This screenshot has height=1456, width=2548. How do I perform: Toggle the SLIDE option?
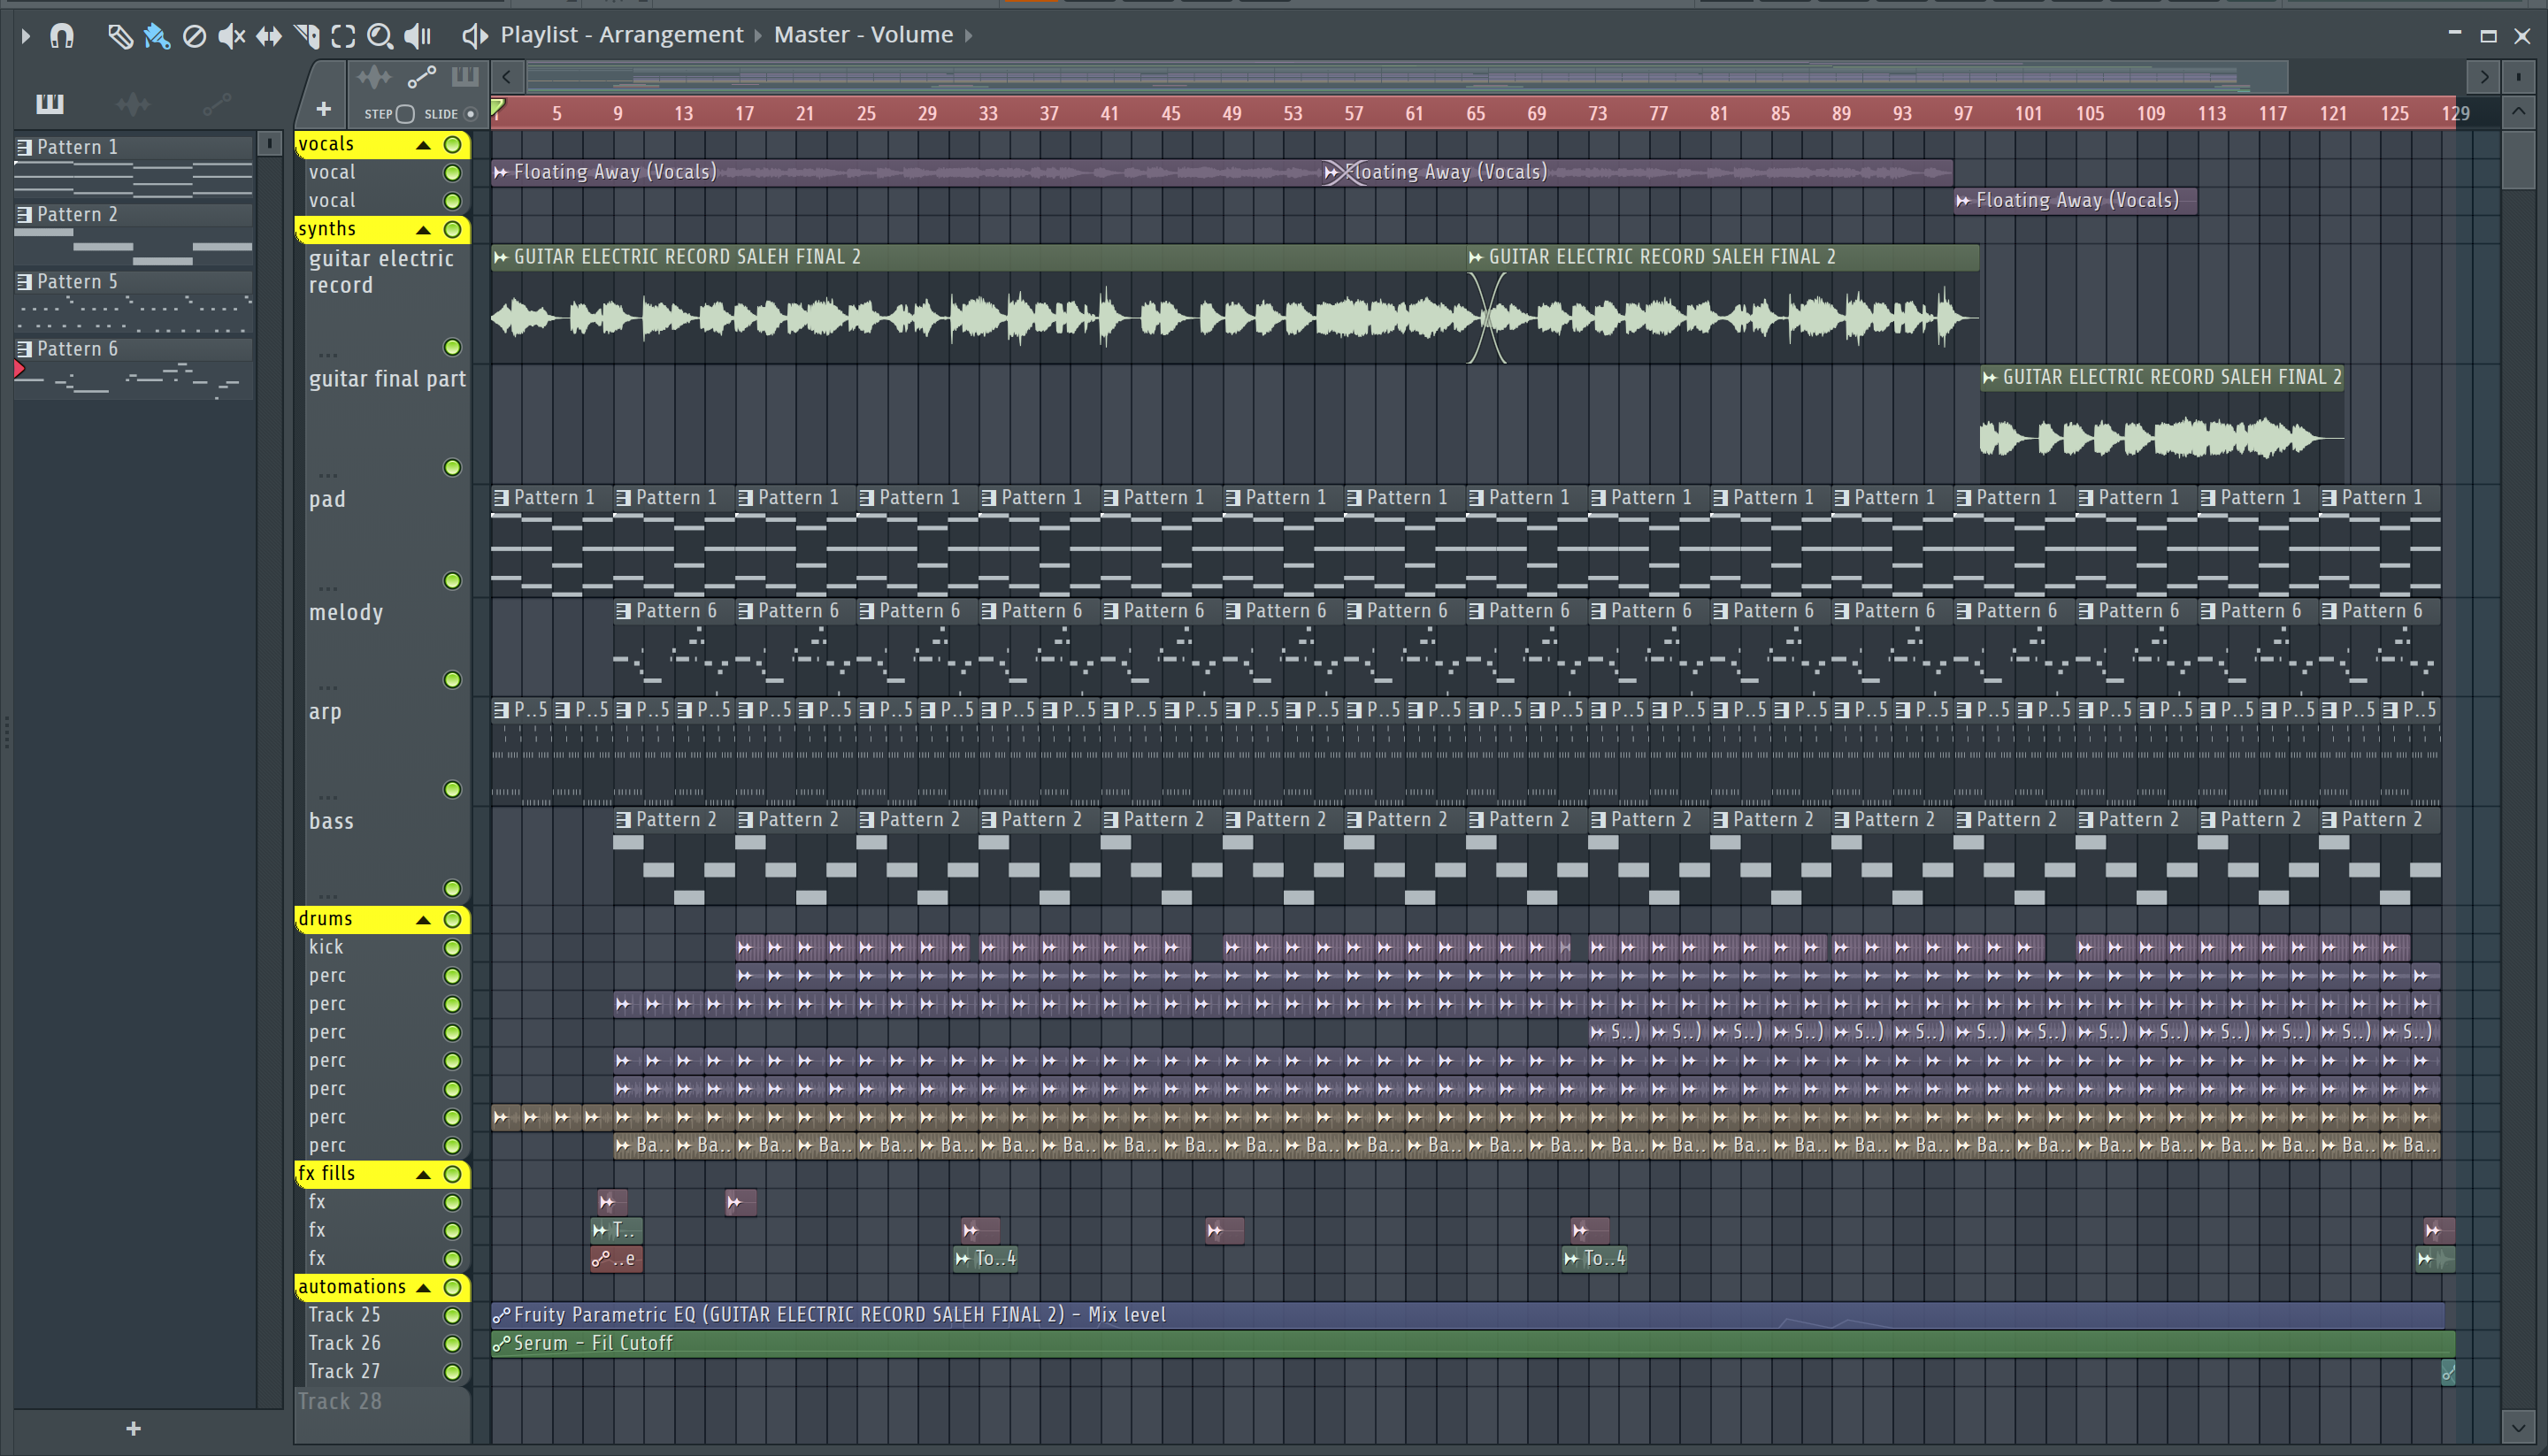(470, 114)
